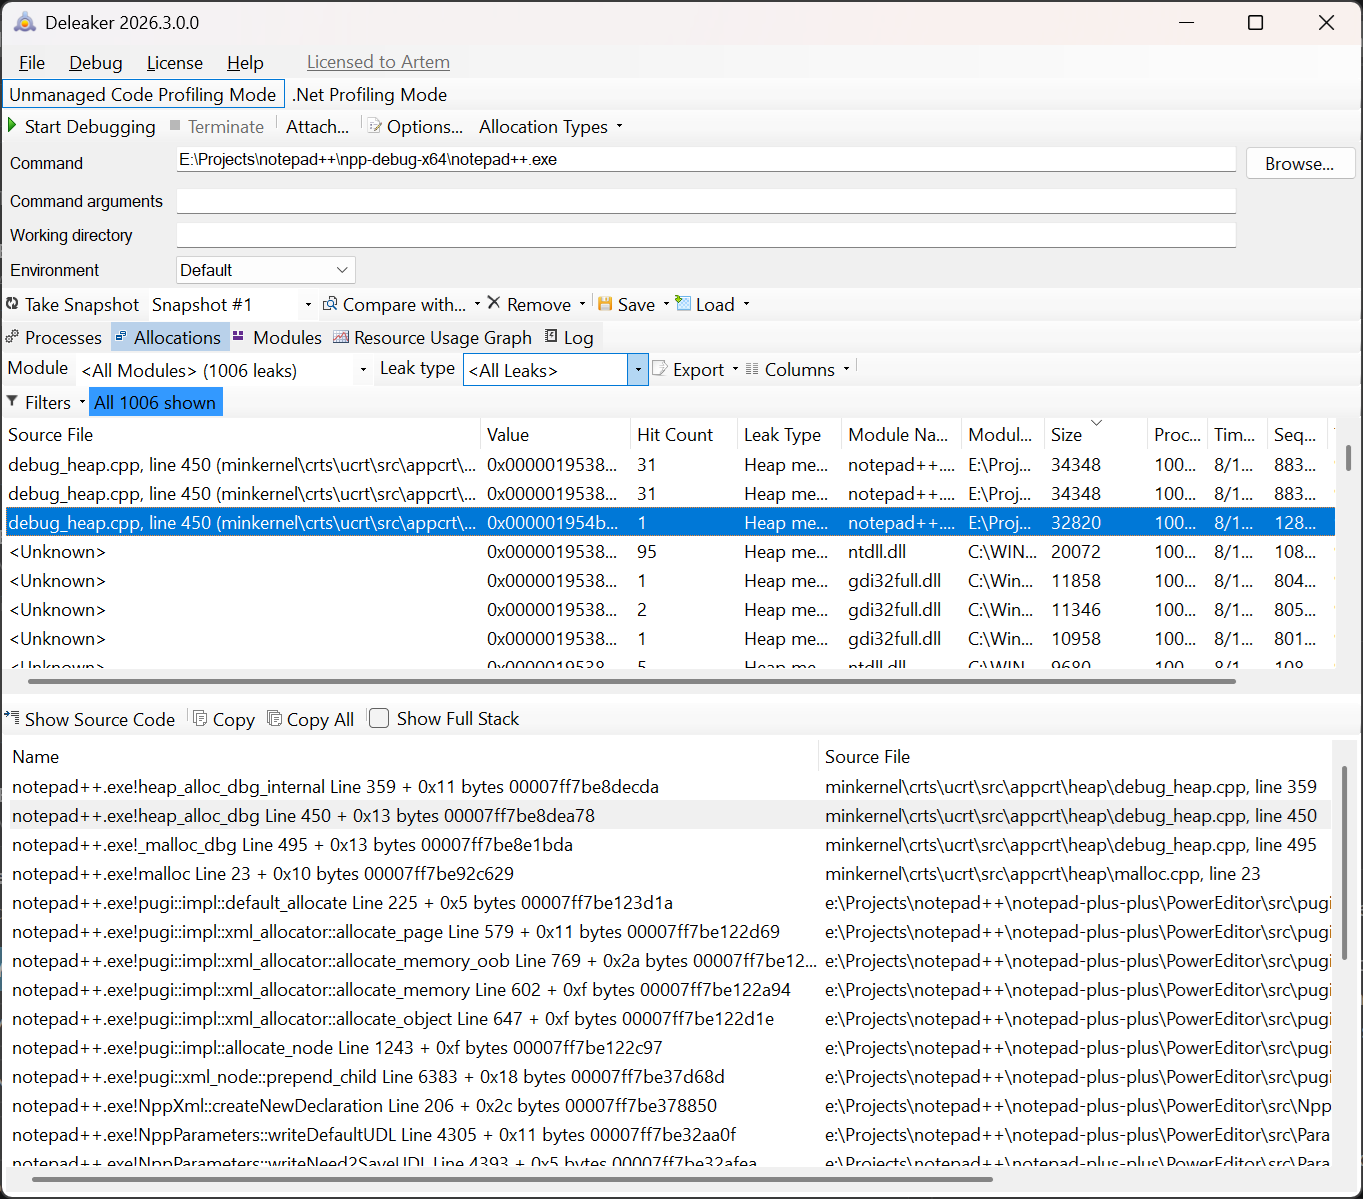Viewport: 1363px width, 1199px height.
Task: Select stack frame pugi::impl::default_allocate Line 225
Action: pos(670,903)
